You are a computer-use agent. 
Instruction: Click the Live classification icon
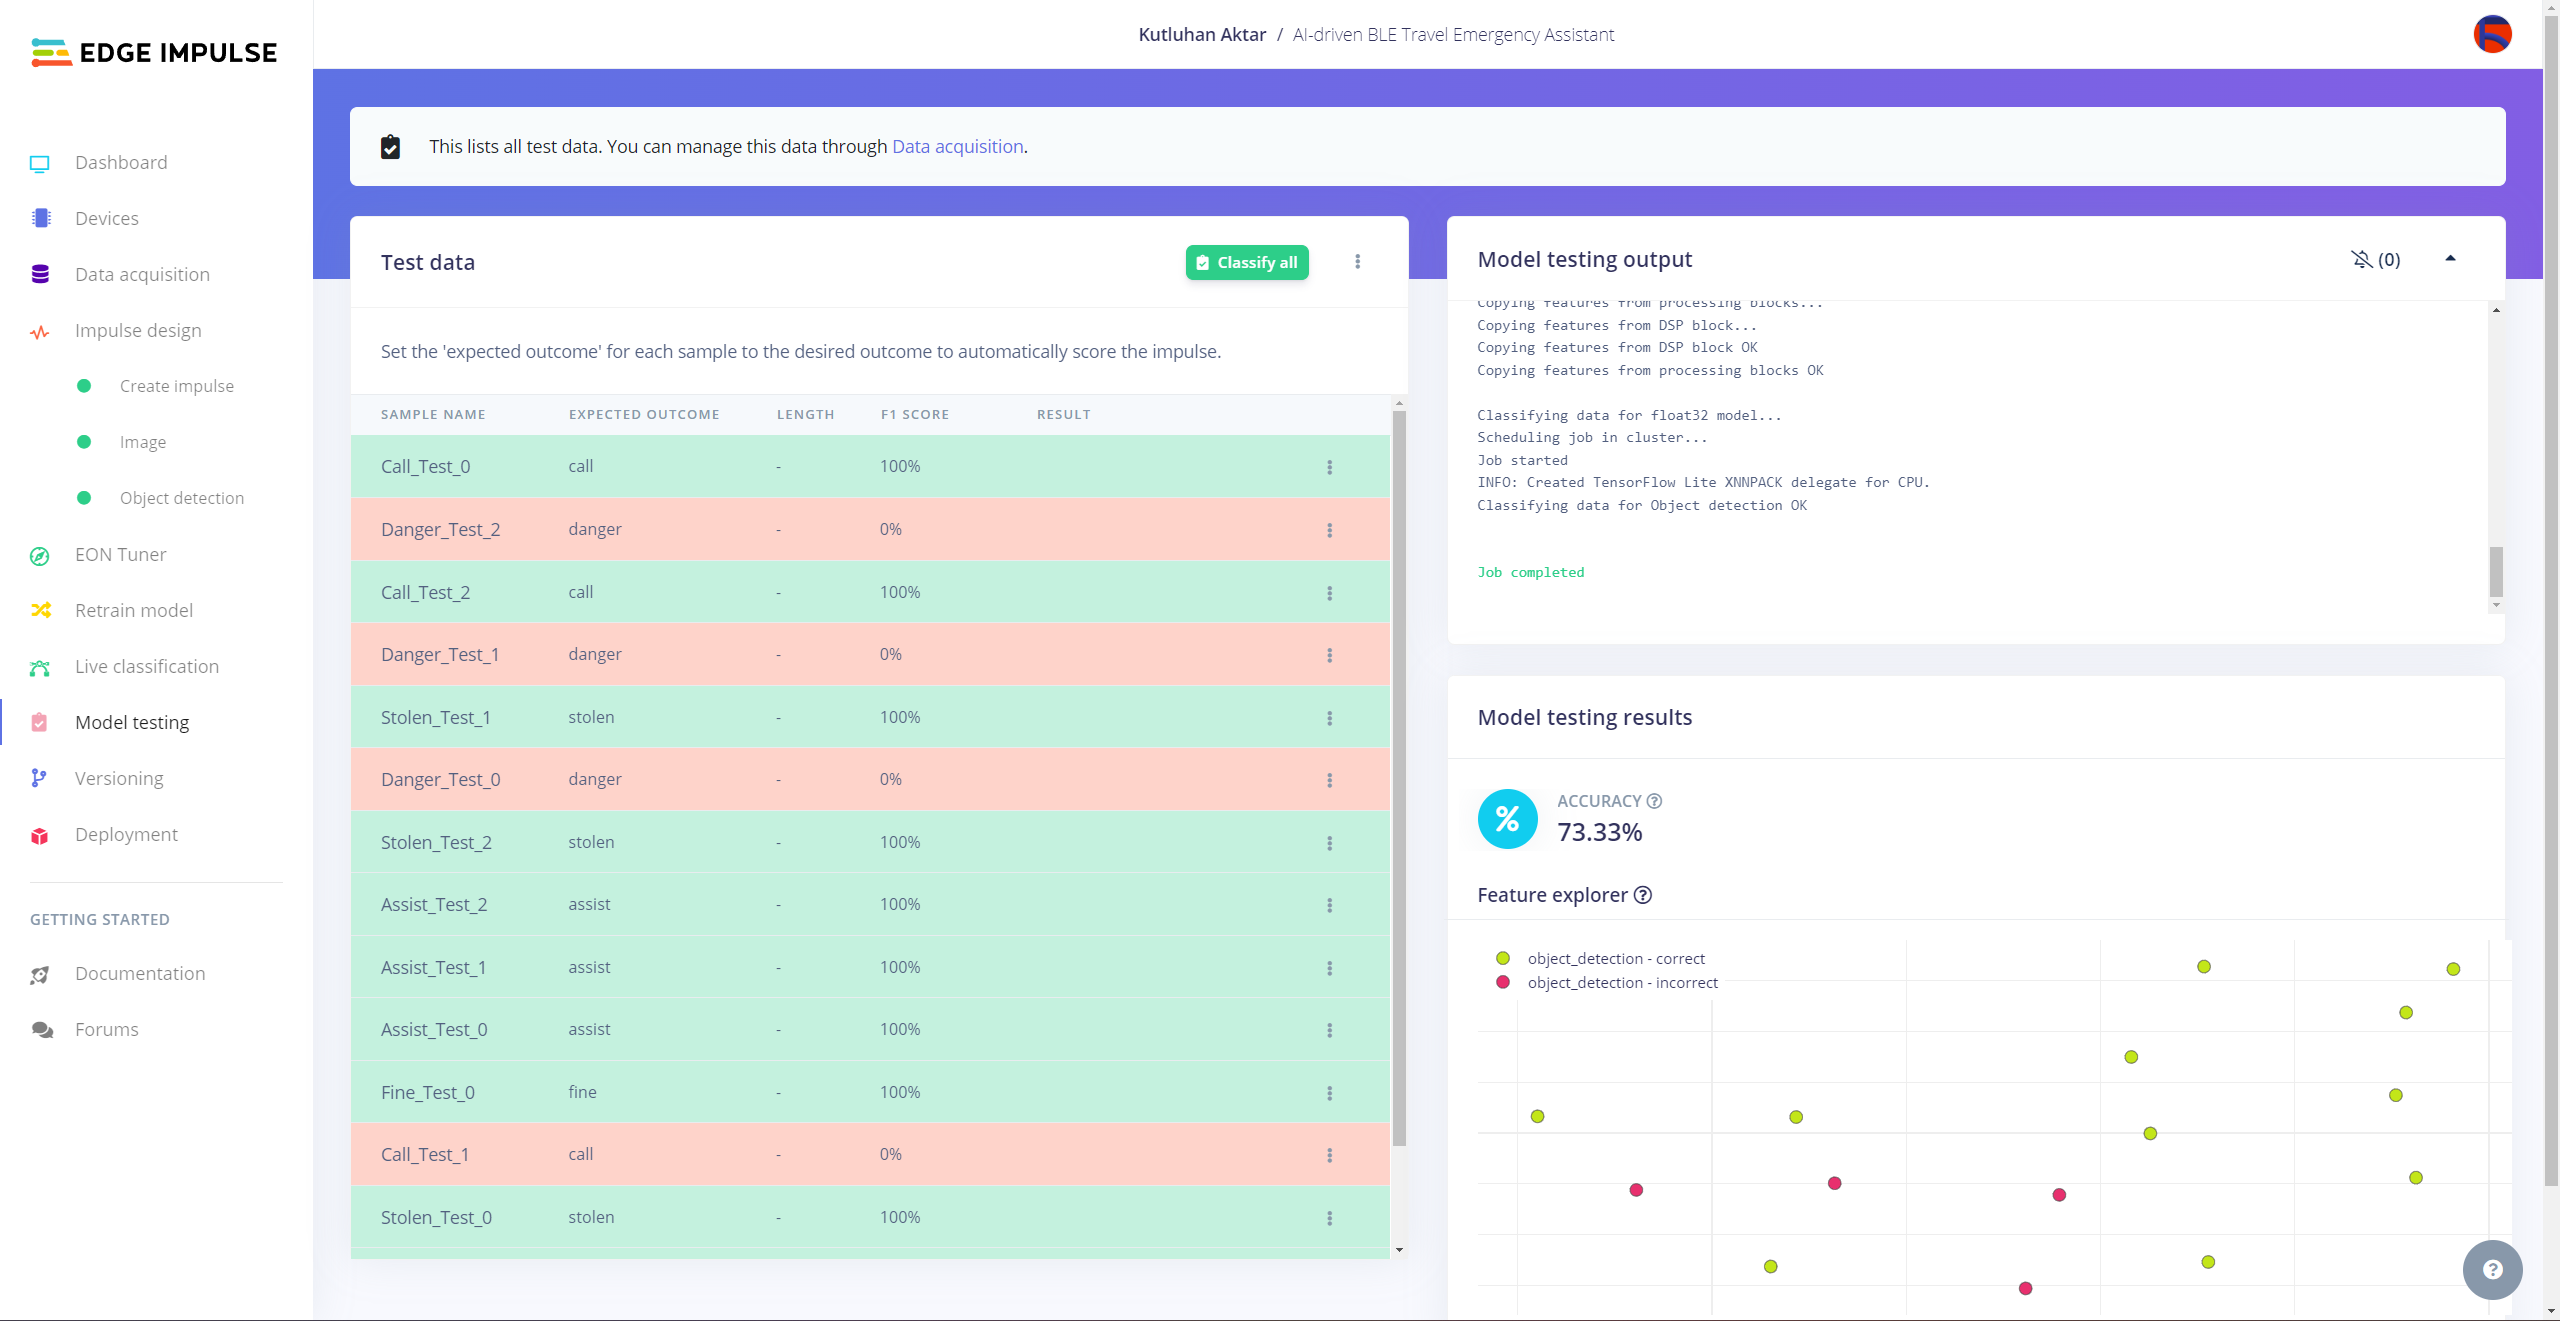(x=40, y=667)
